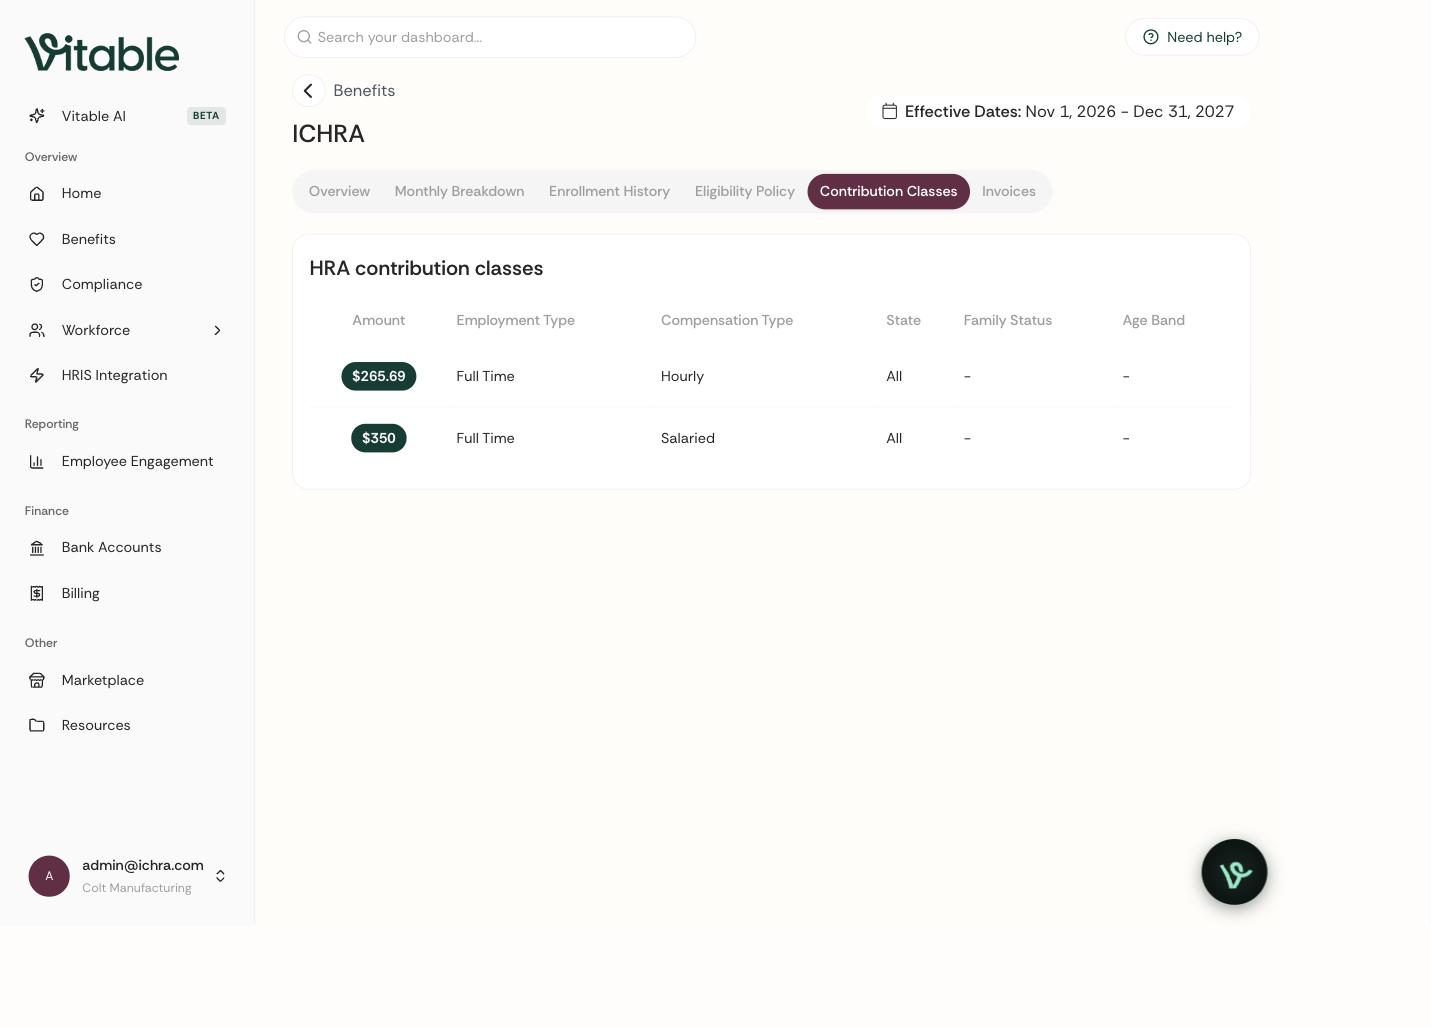1431x1028 pixels.
Task: Click the admin@ichra.com account email
Action: click(x=143, y=865)
